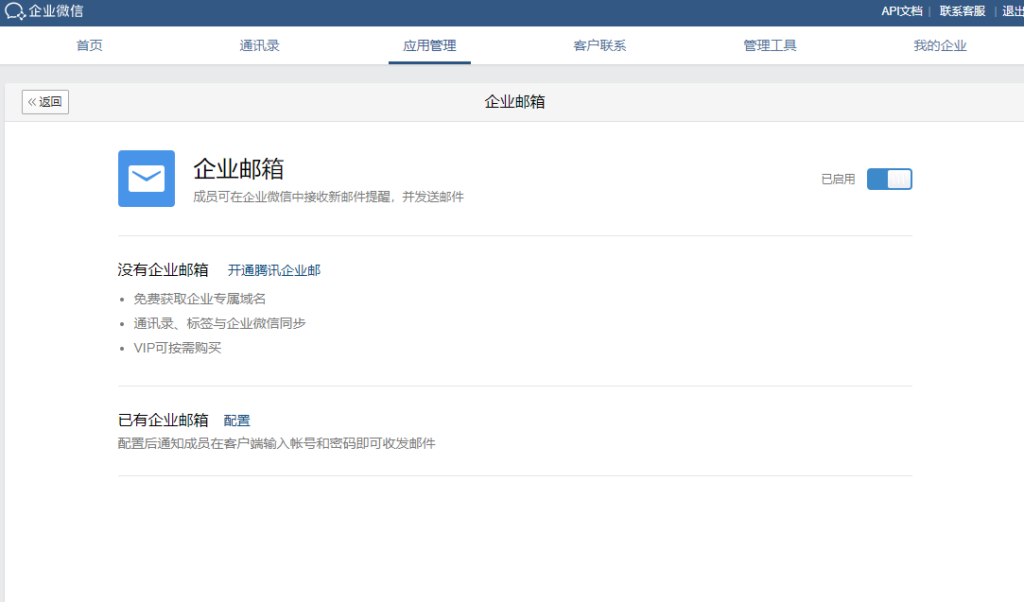This screenshot has height=602, width=1024.
Task: Open the 管理工具 tab
Action: tap(770, 45)
